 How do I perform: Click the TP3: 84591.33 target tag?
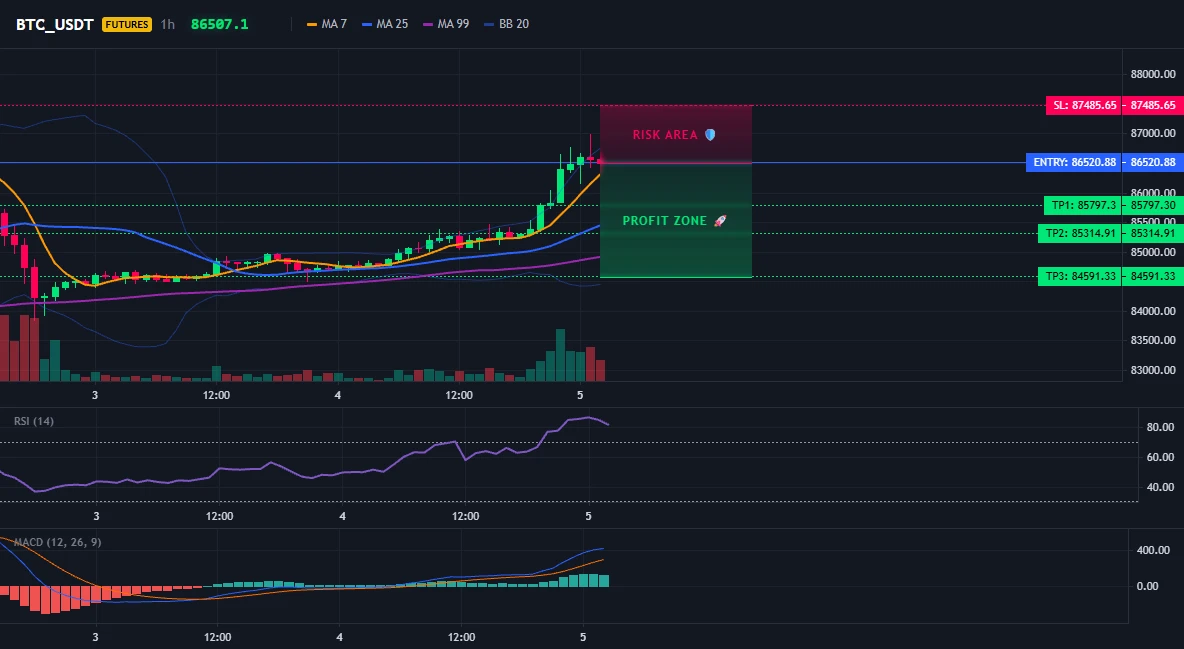[x=1080, y=277]
